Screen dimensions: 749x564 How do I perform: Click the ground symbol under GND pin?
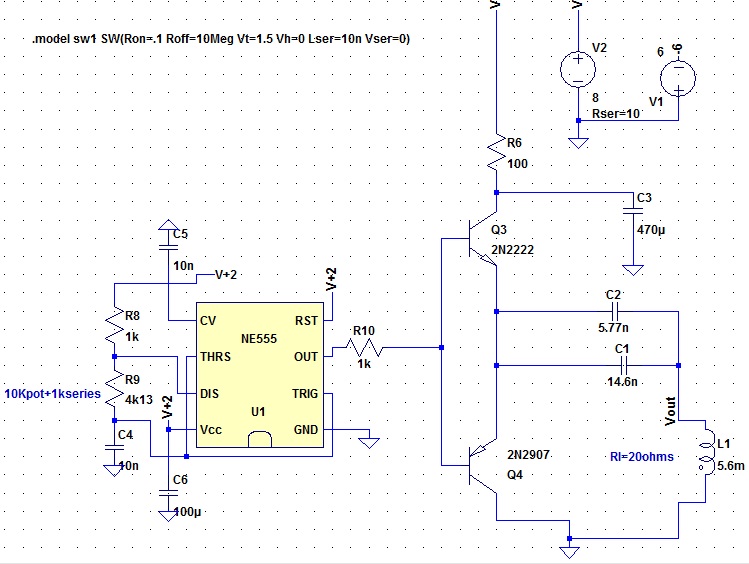(369, 442)
